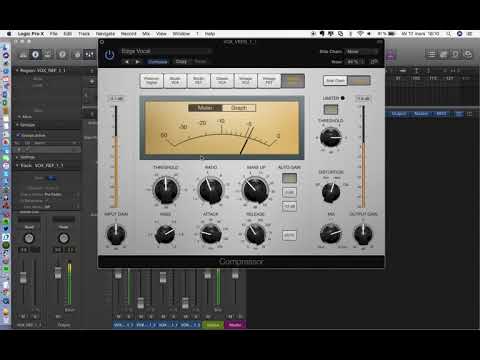This screenshot has width=480, height=360.
Task: Toggle the Limiter on/off button
Action: tap(331, 109)
